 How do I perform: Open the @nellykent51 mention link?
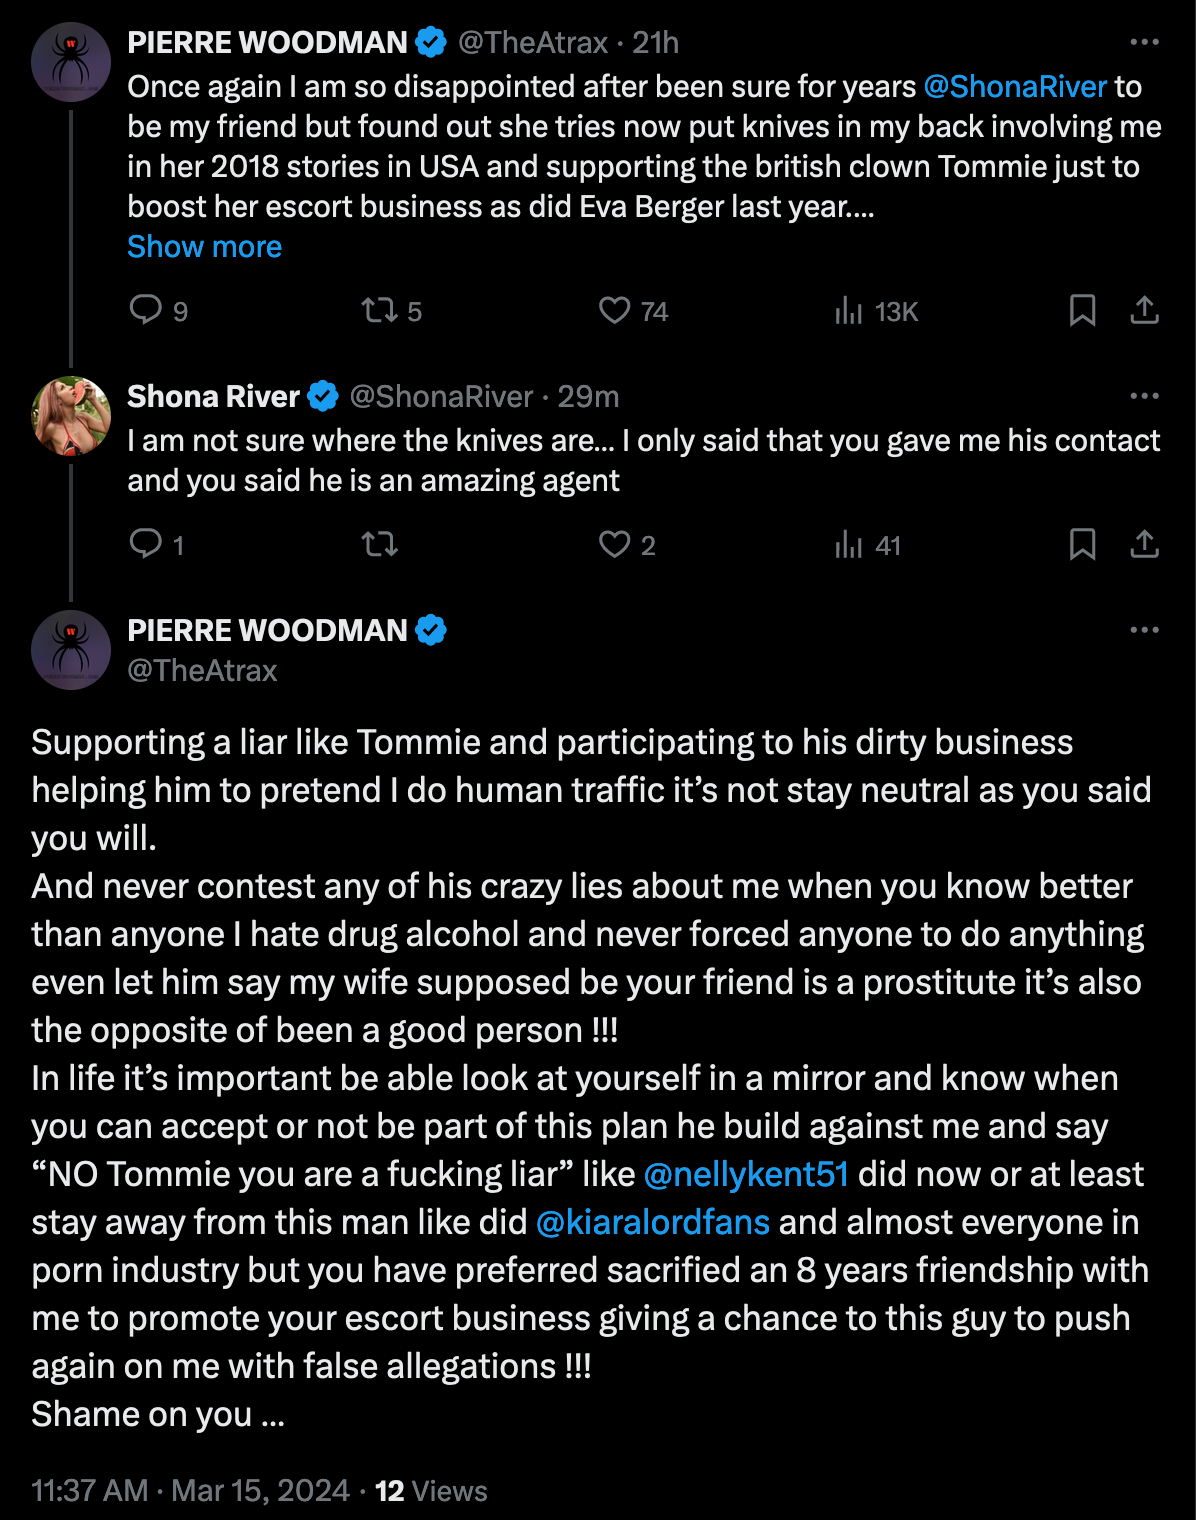(x=746, y=1174)
